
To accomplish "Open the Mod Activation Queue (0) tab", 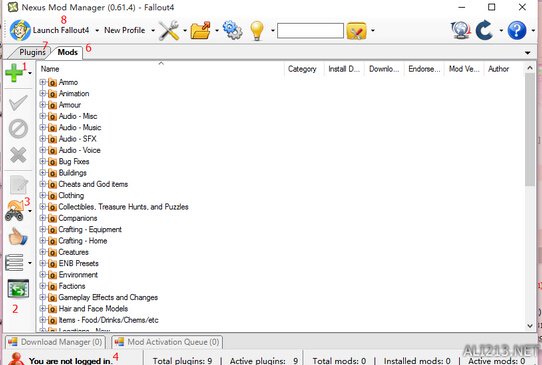I will 167,342.
